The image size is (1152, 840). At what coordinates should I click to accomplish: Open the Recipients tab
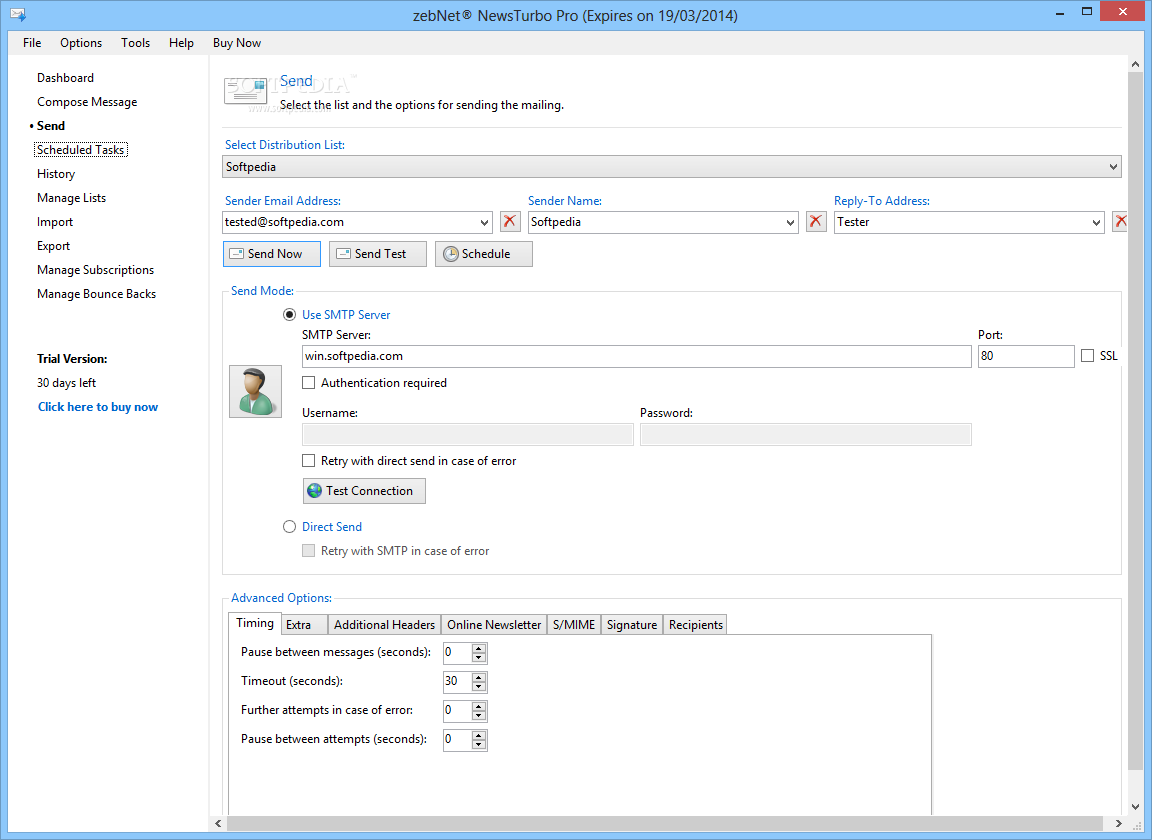pos(695,625)
